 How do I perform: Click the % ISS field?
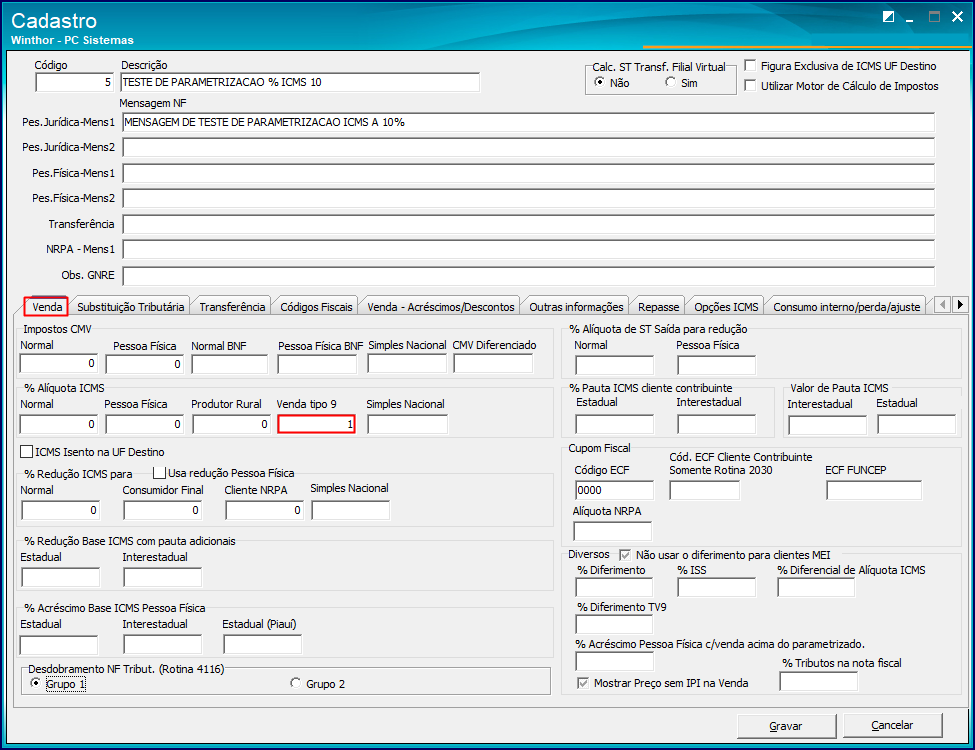coord(716,588)
